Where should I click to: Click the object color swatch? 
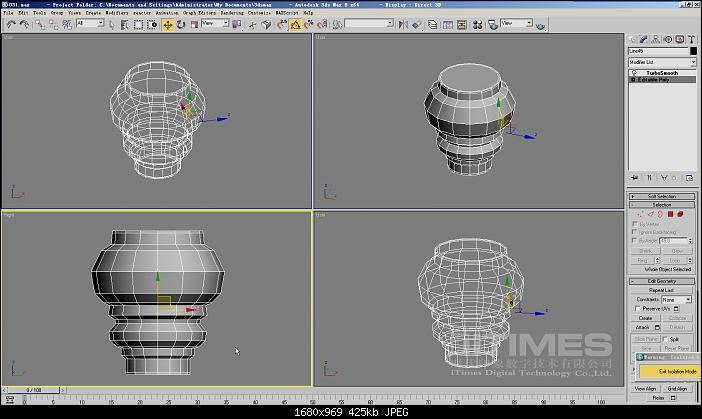click(692, 50)
